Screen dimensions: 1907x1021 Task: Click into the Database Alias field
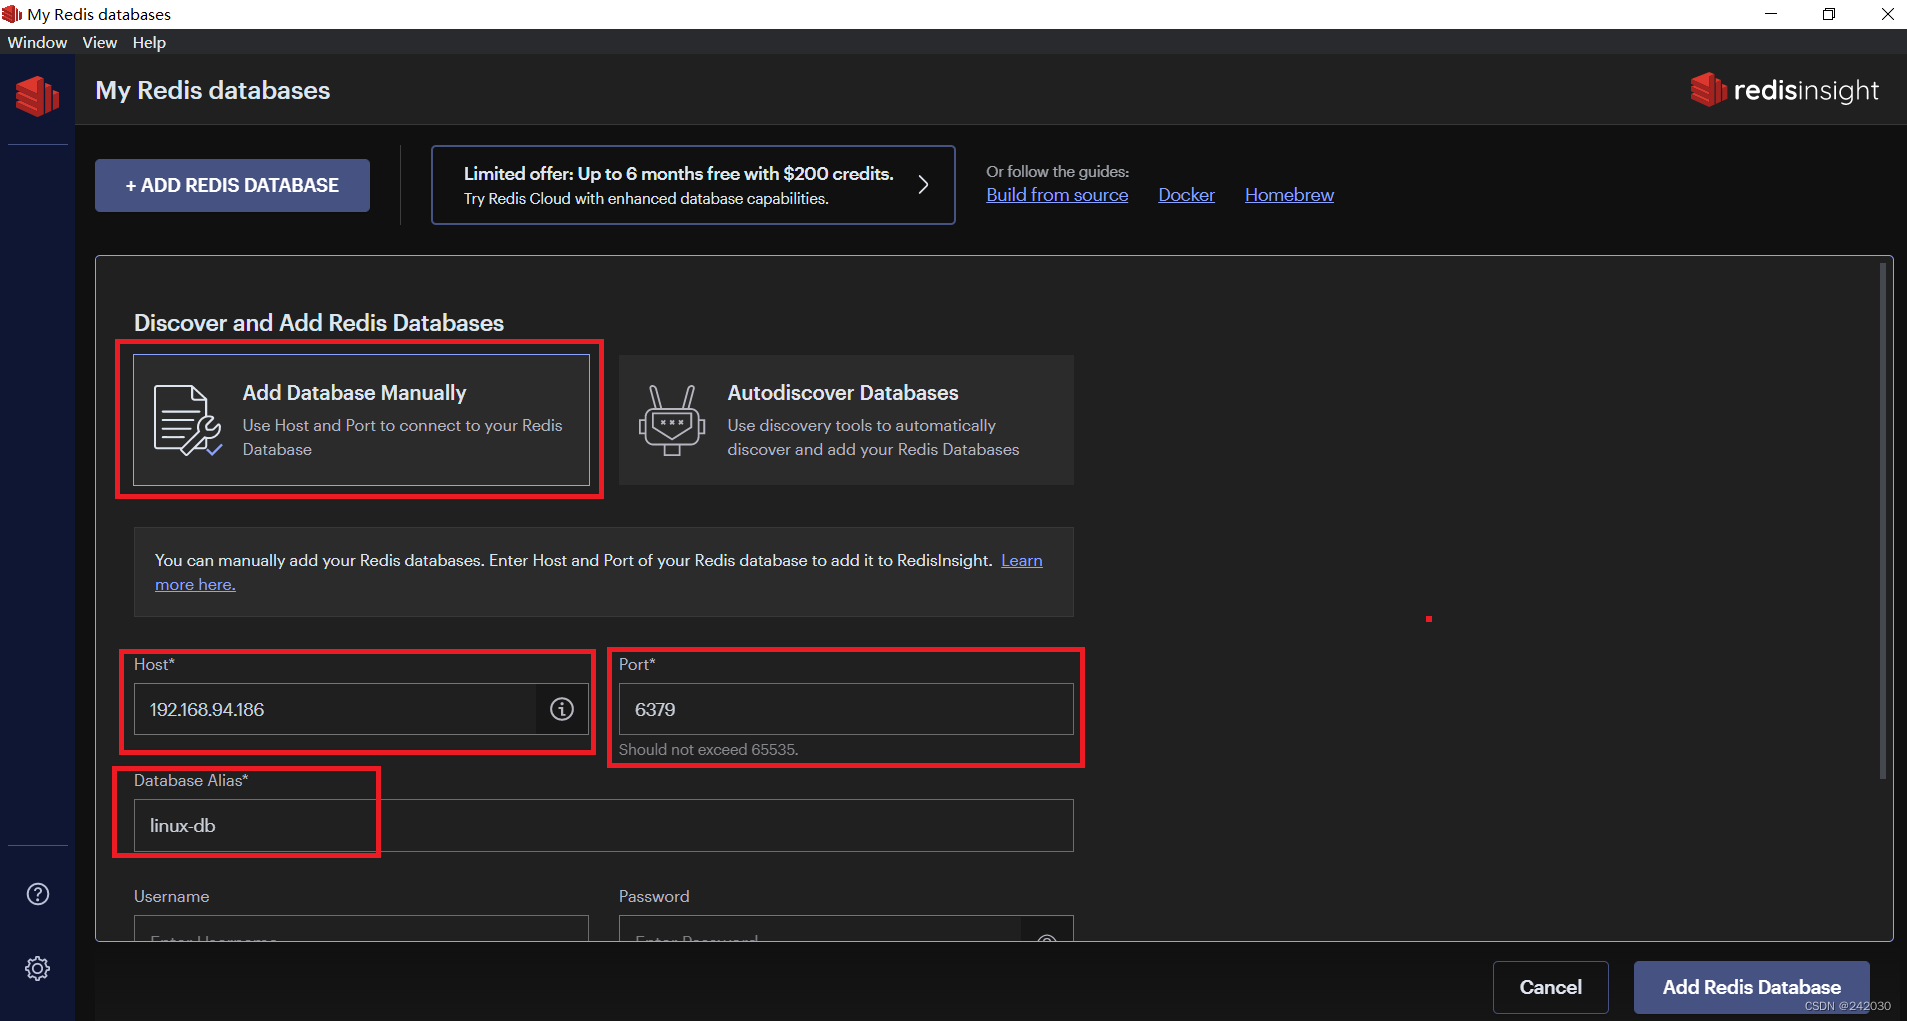(x=604, y=825)
